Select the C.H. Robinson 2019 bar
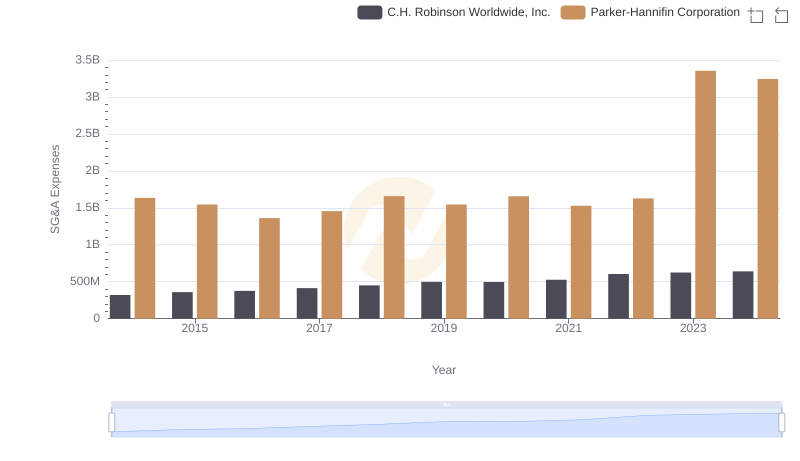 click(x=432, y=300)
